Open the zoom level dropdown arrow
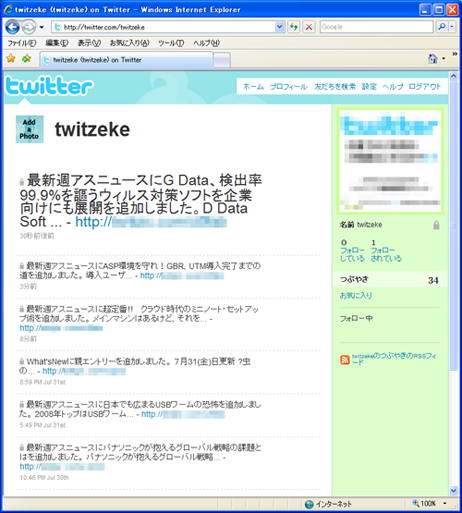 pyautogui.click(x=445, y=503)
